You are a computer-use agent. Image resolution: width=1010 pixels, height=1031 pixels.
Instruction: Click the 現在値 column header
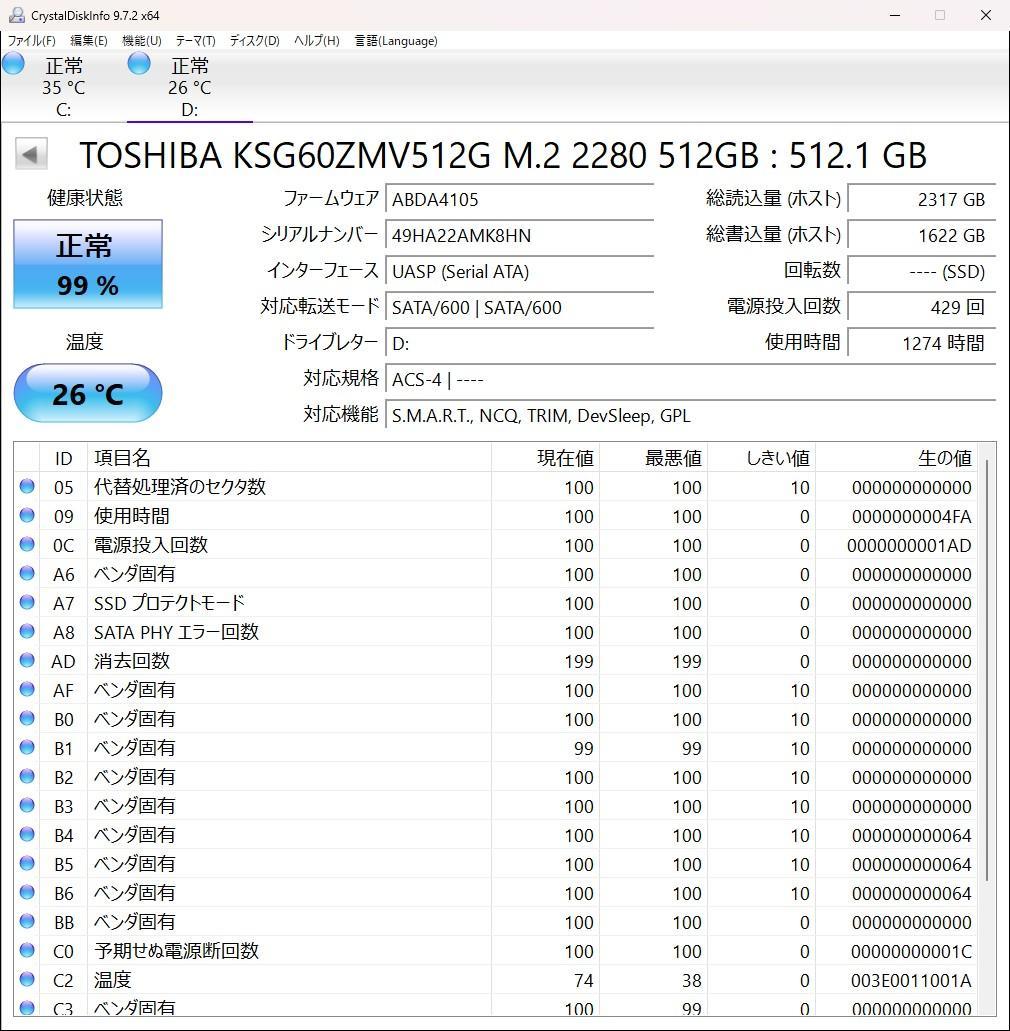point(545,458)
